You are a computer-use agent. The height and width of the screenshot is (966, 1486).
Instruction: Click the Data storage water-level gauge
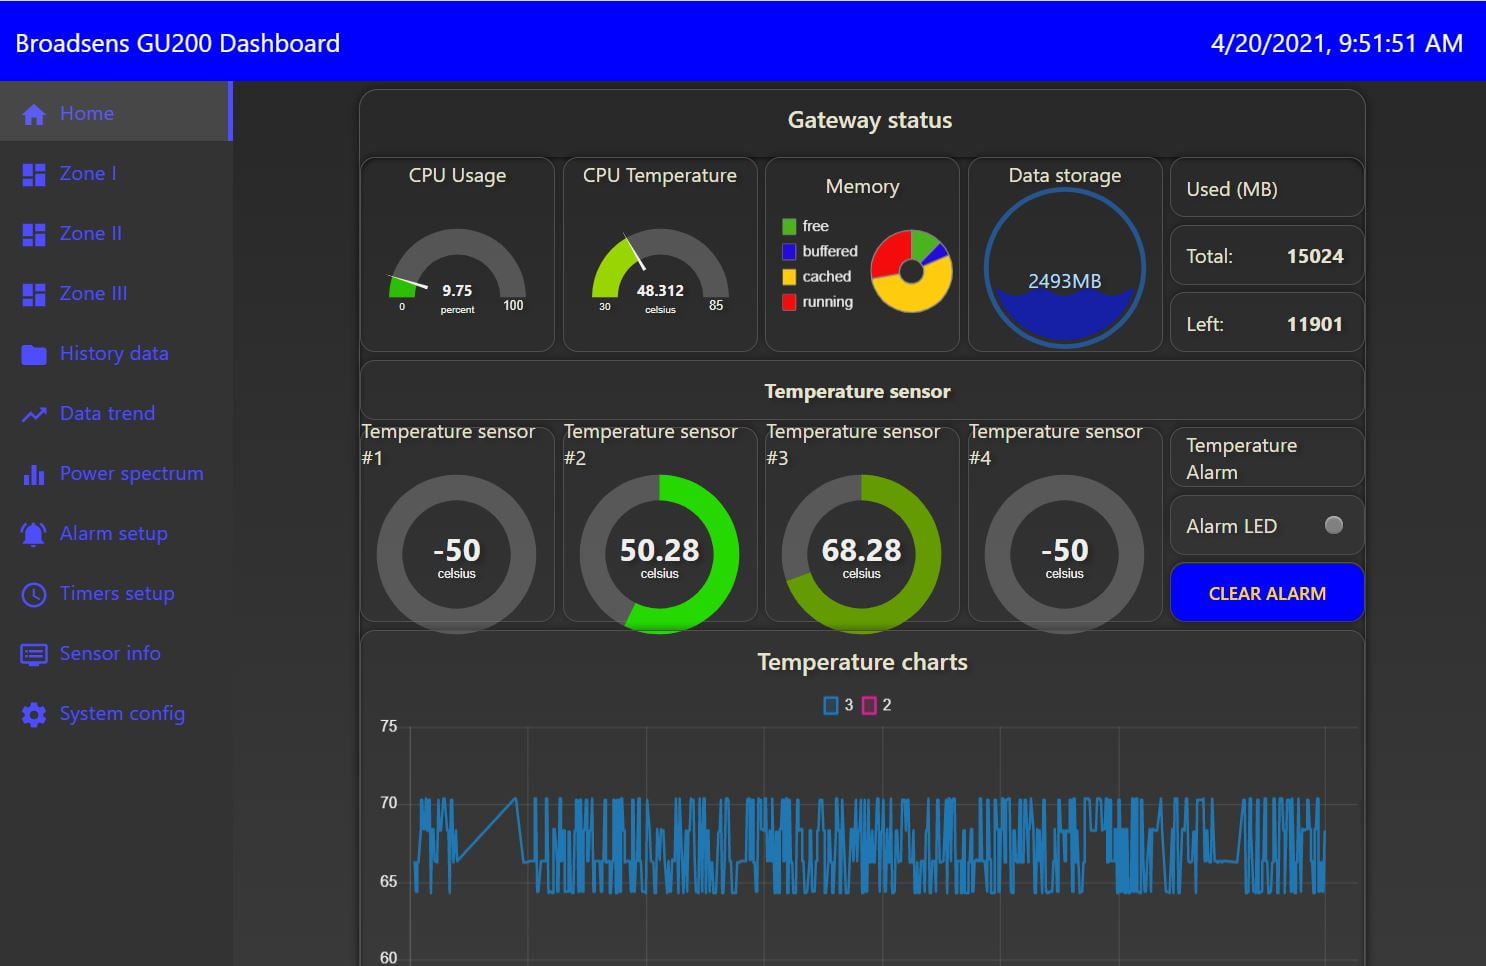[1064, 268]
